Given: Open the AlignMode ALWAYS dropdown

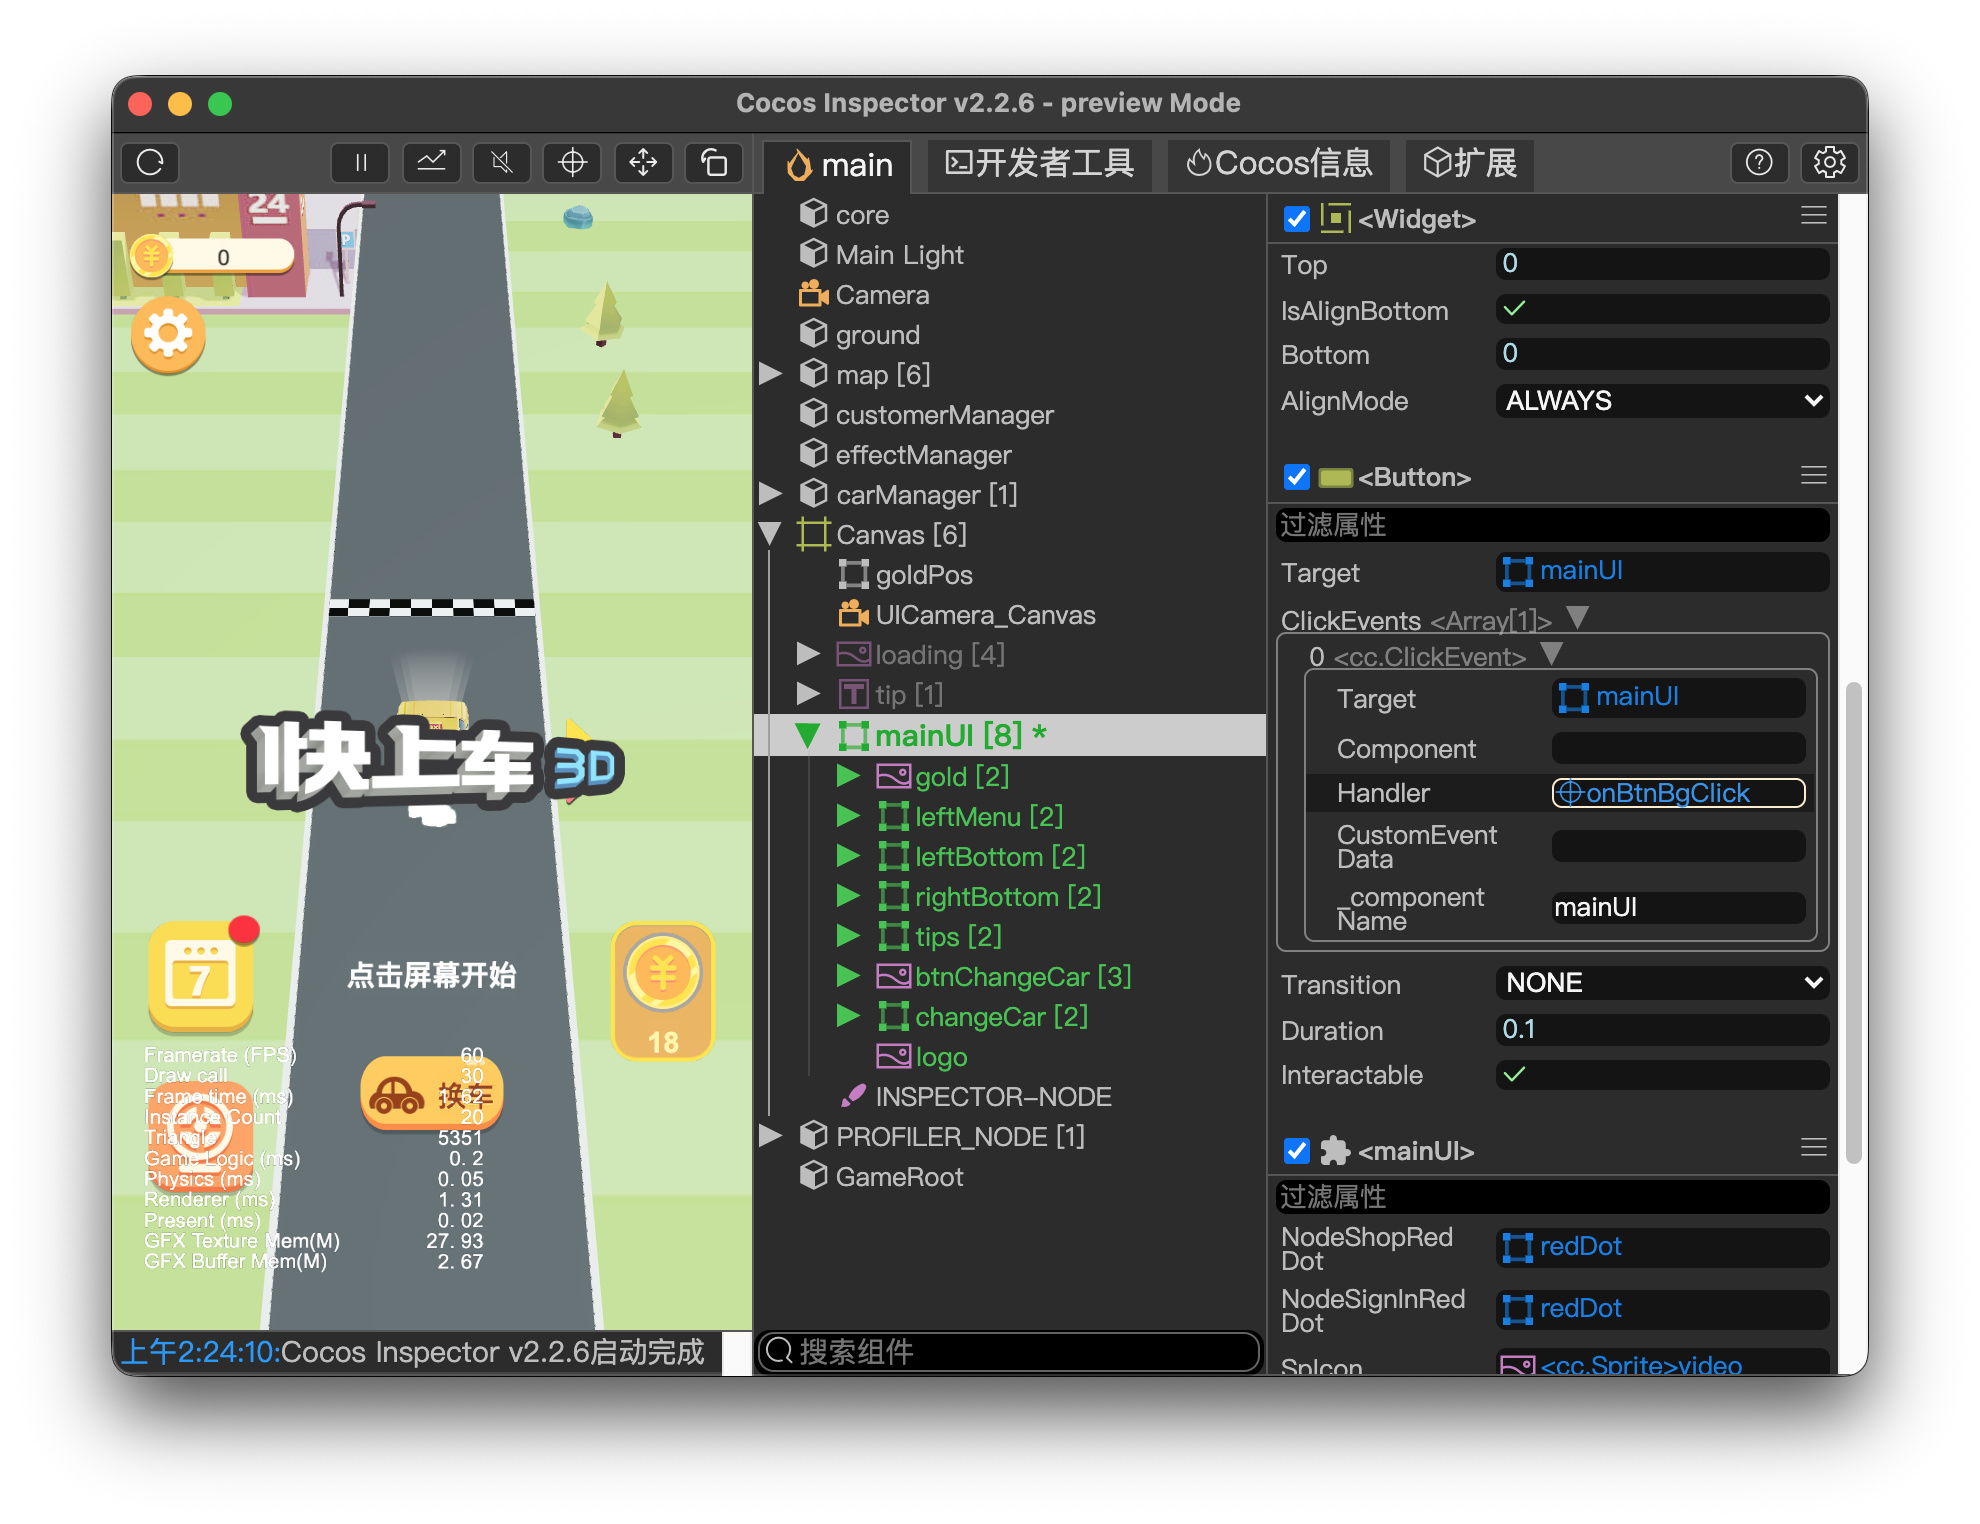Looking at the screenshot, I should (1662, 401).
